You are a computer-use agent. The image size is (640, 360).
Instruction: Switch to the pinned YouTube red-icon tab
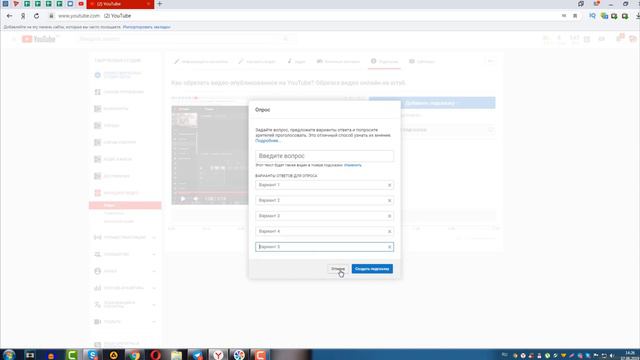[81, 4]
